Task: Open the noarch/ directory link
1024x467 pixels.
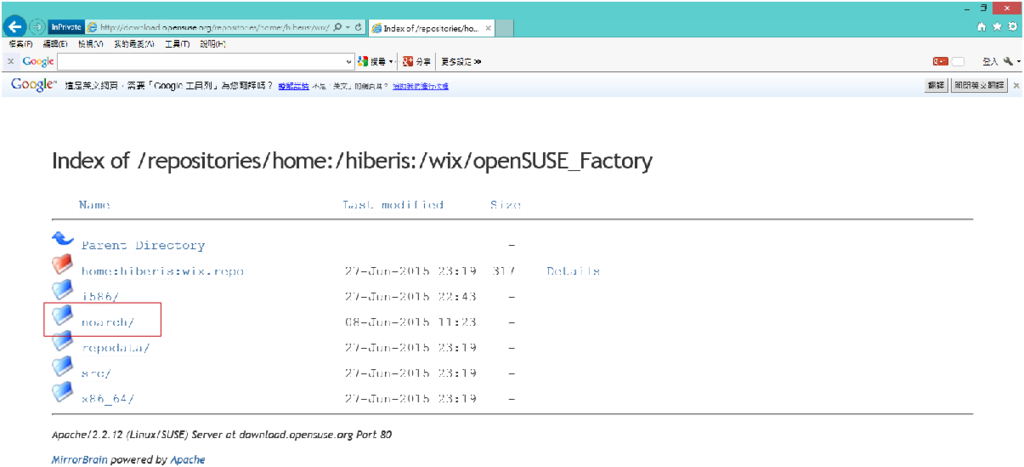Action: [x=107, y=322]
